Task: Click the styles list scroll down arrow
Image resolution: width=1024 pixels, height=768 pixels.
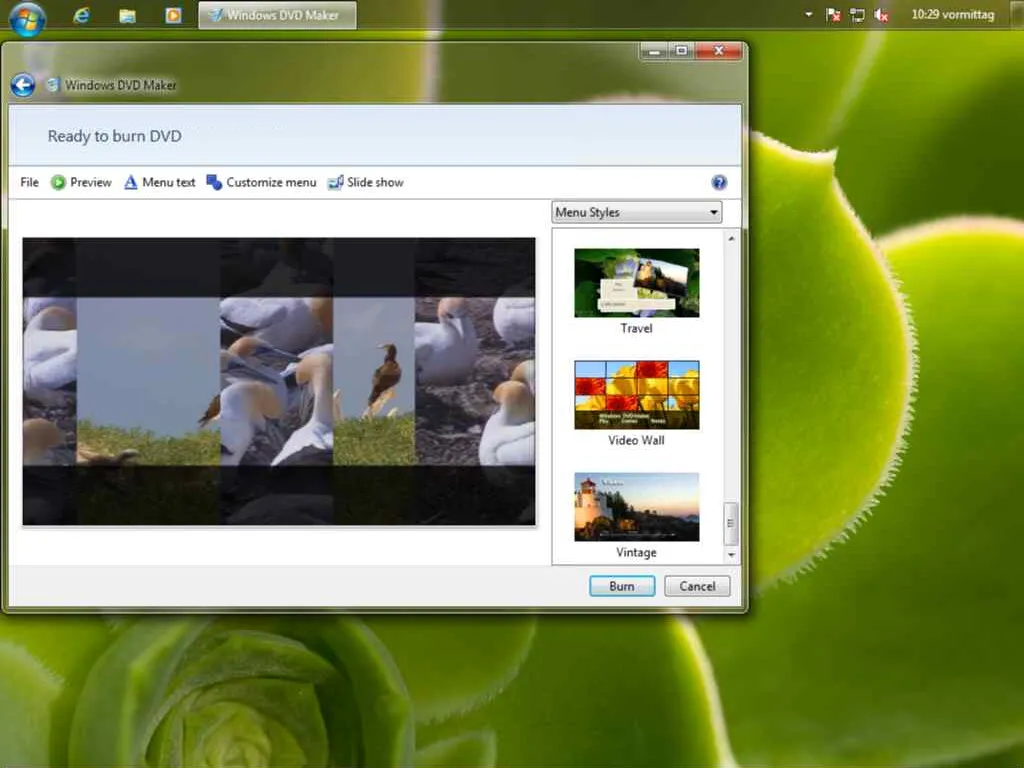Action: [731, 555]
